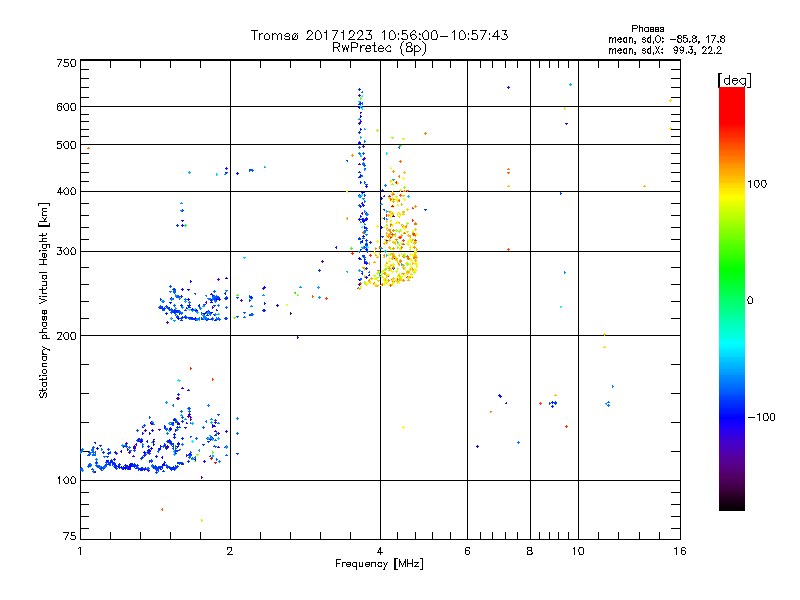Click x-axis tick label 8
The width and height of the screenshot is (800, 600).
point(530,551)
